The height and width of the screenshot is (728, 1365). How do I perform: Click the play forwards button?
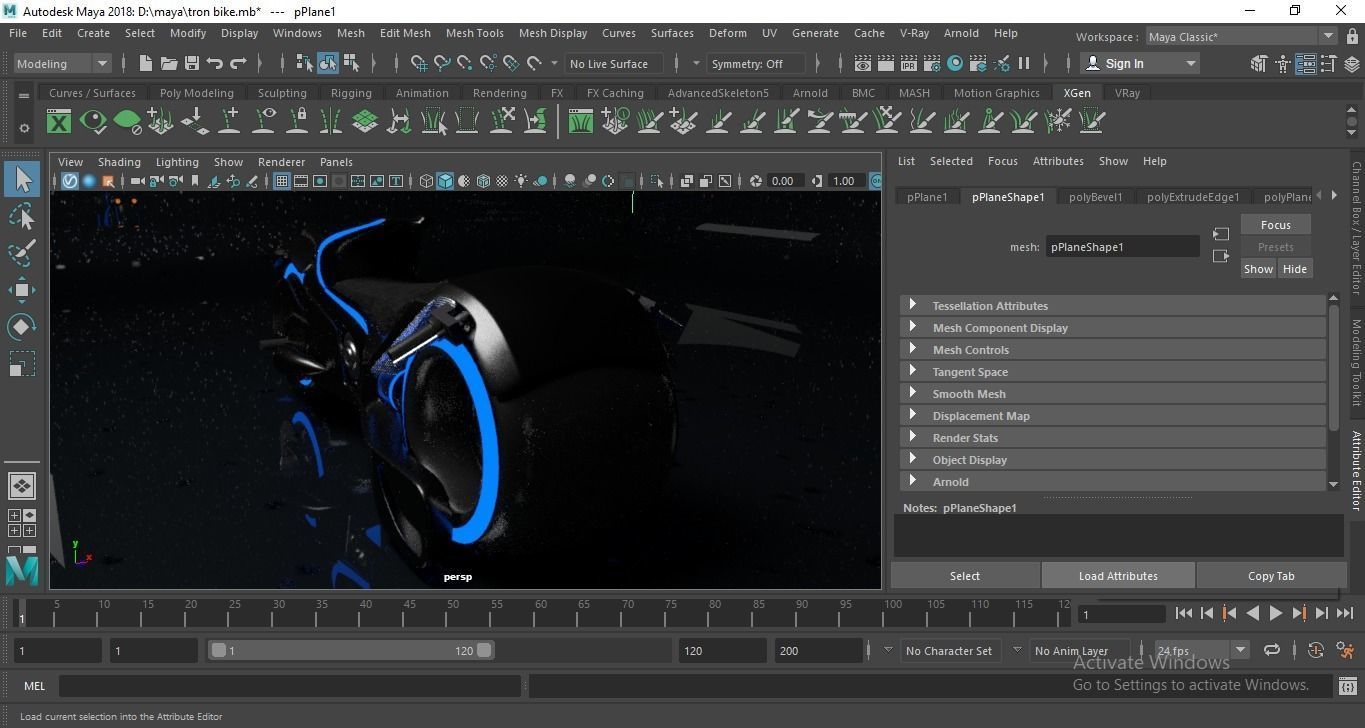(x=1276, y=614)
